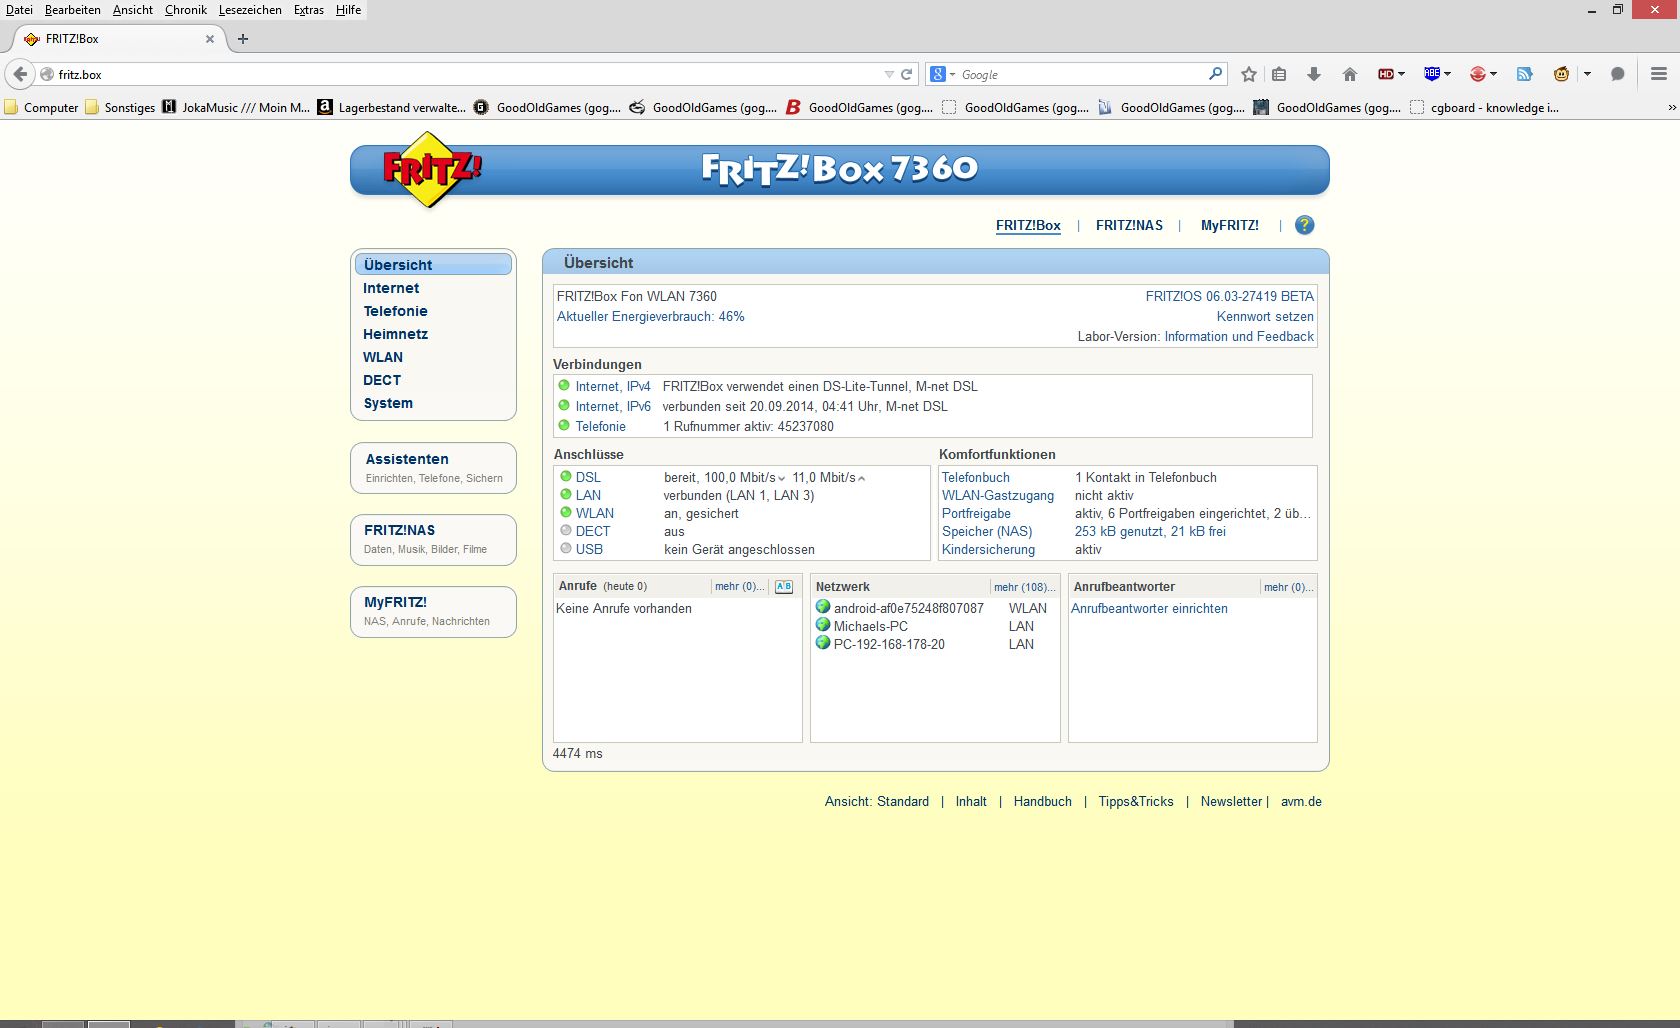Open the Computer bookmarks folder

(x=42, y=107)
